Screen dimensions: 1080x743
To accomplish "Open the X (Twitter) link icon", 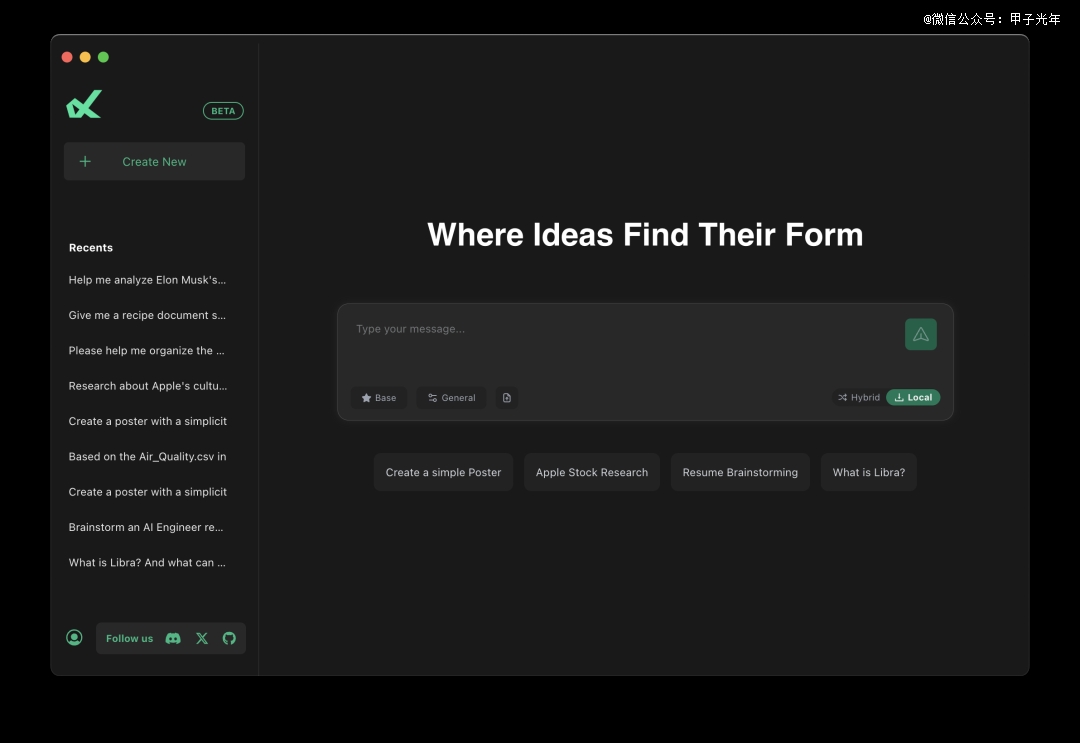I will [202, 638].
